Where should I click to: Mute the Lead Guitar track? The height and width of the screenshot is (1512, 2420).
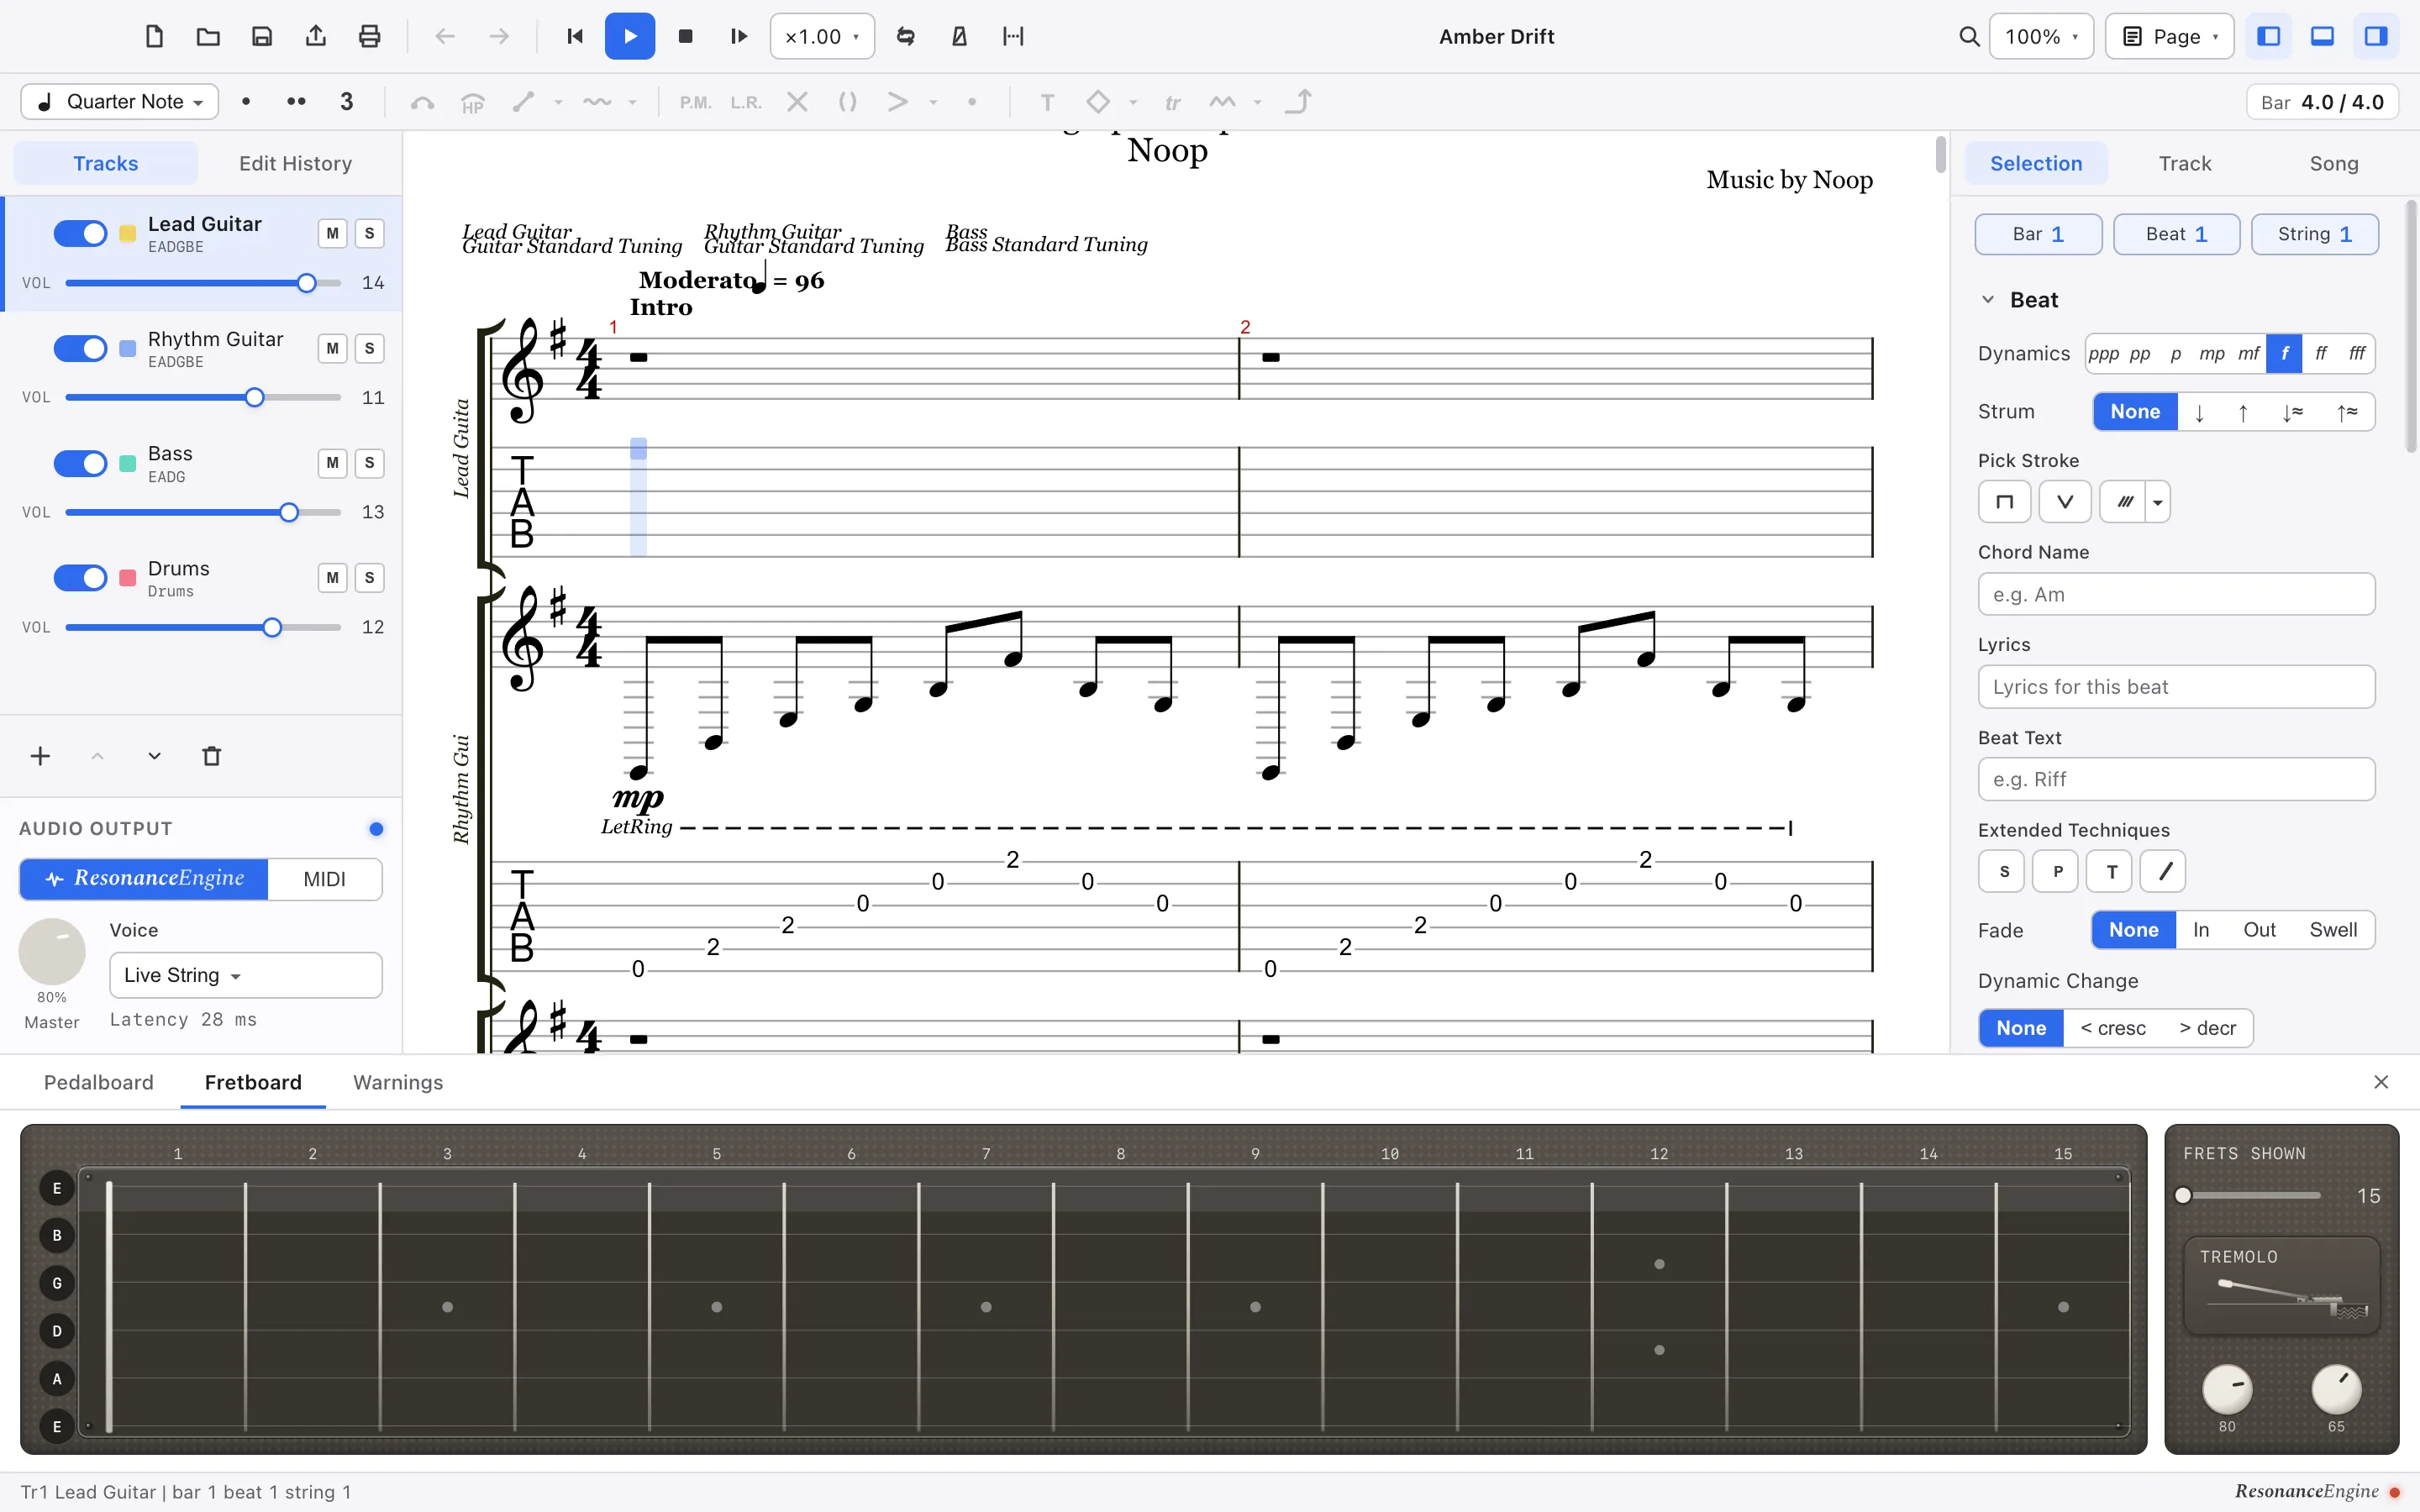tap(332, 233)
